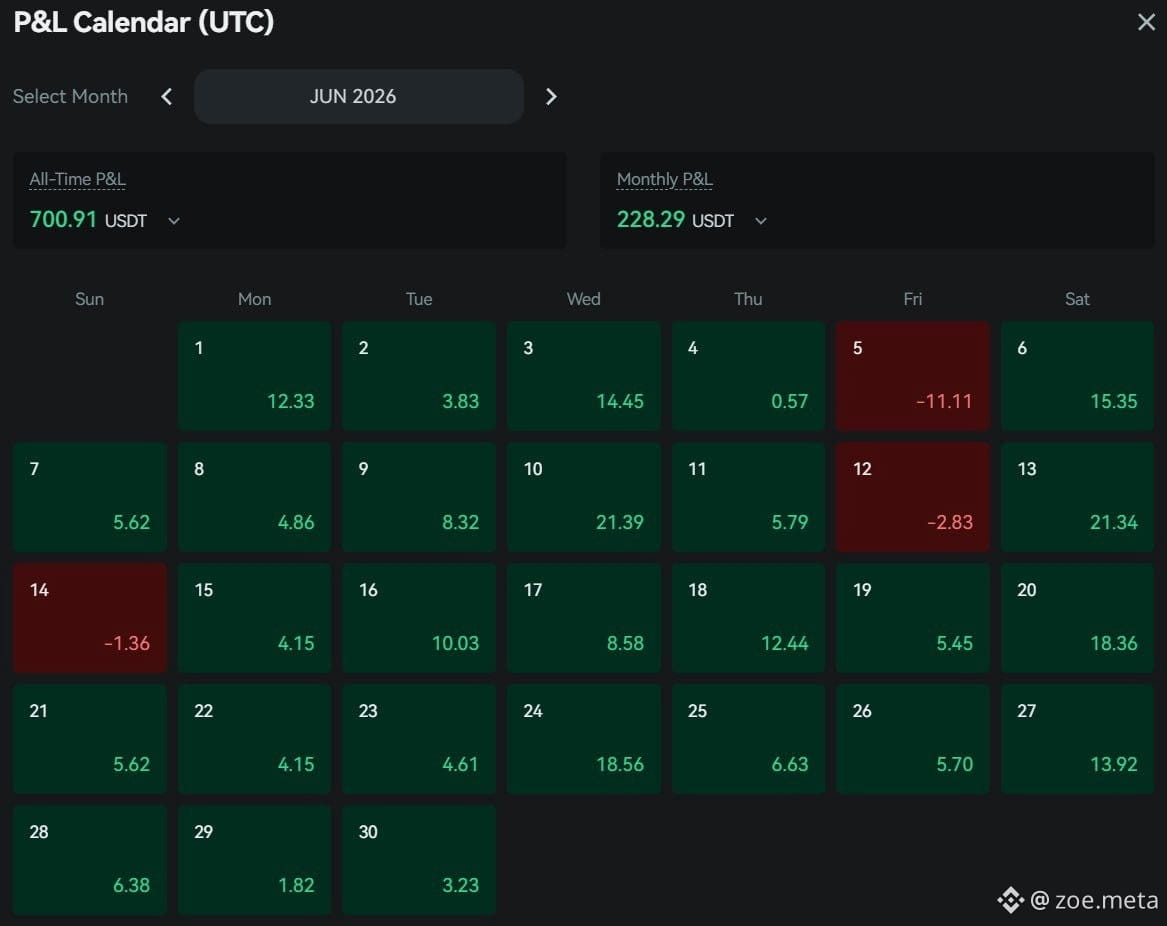Open June 16 cell with 10.03
The image size is (1167, 926).
419,618
